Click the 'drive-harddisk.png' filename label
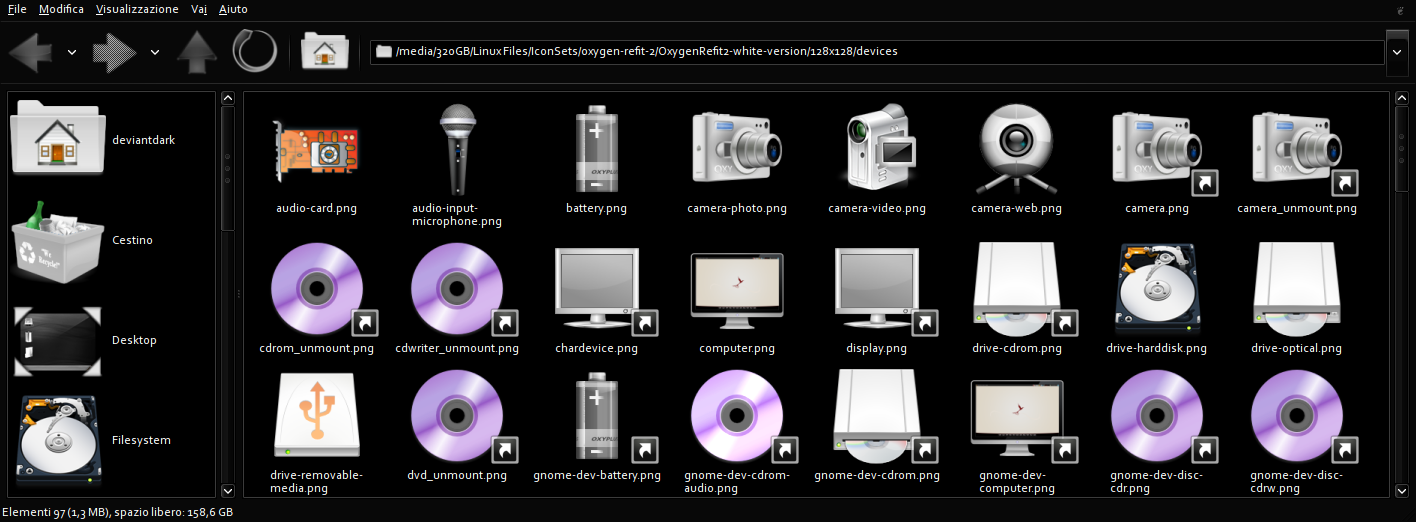The image size is (1416, 522). pos(1156,348)
